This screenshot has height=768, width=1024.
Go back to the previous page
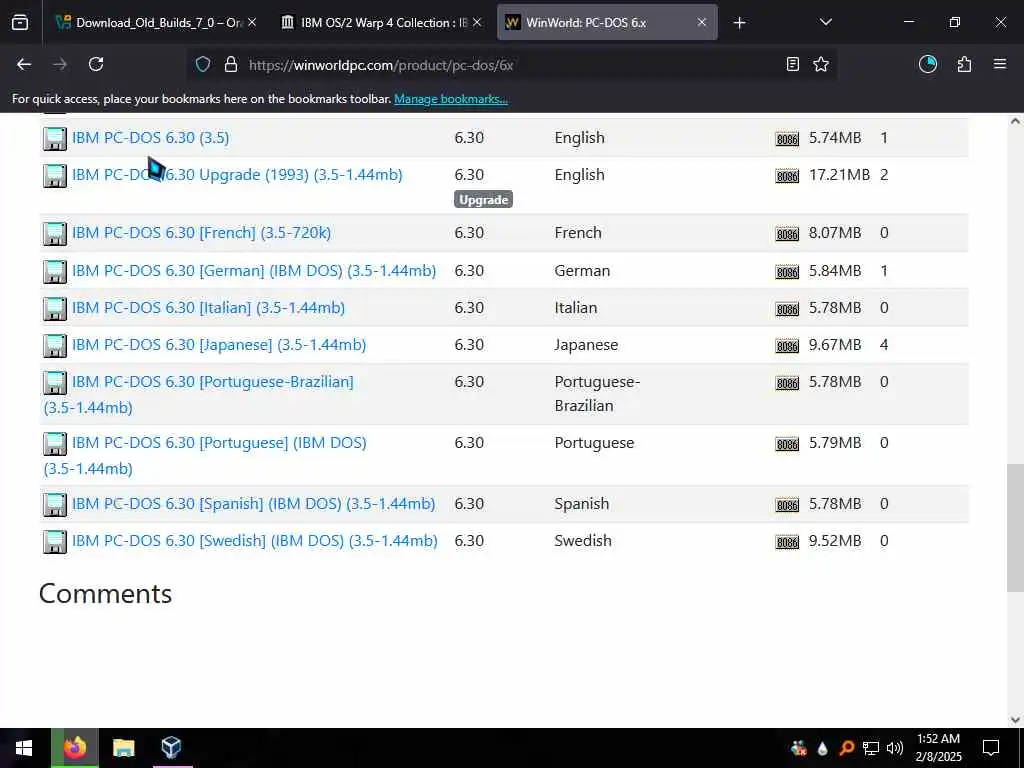[24, 64]
